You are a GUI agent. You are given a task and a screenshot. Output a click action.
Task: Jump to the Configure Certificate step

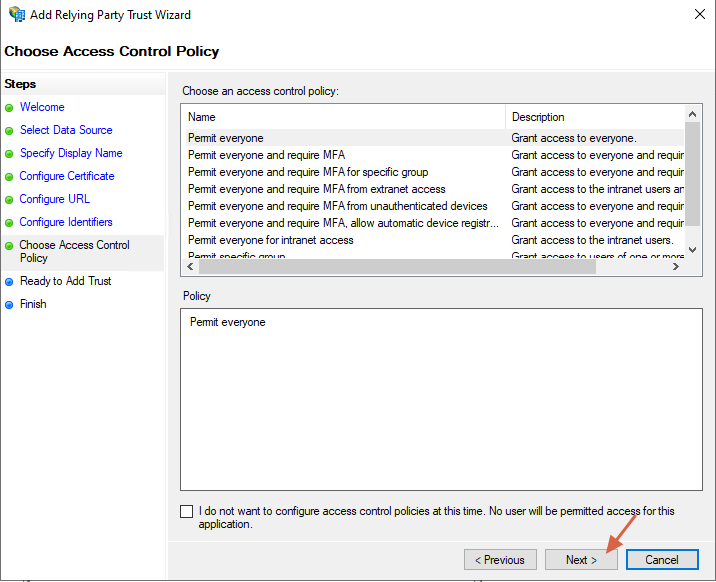click(67, 176)
